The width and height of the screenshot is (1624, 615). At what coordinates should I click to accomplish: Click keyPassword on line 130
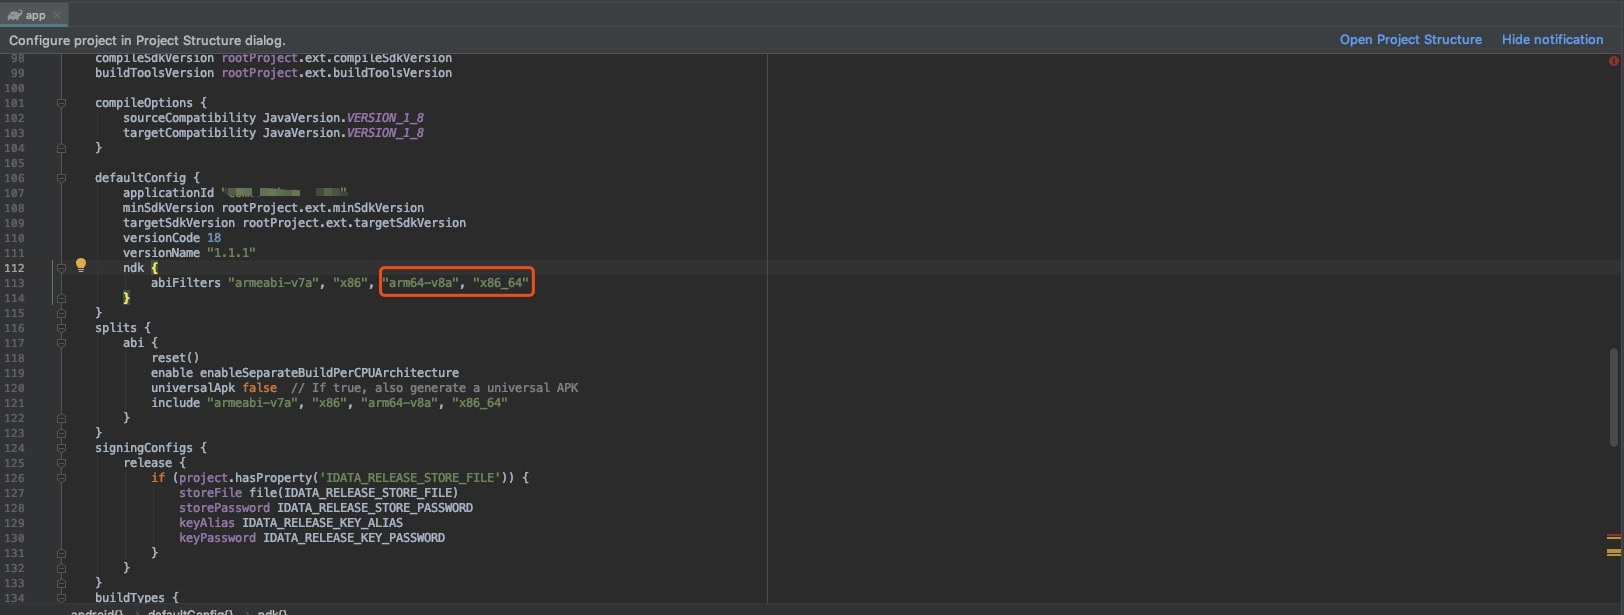click(x=217, y=538)
